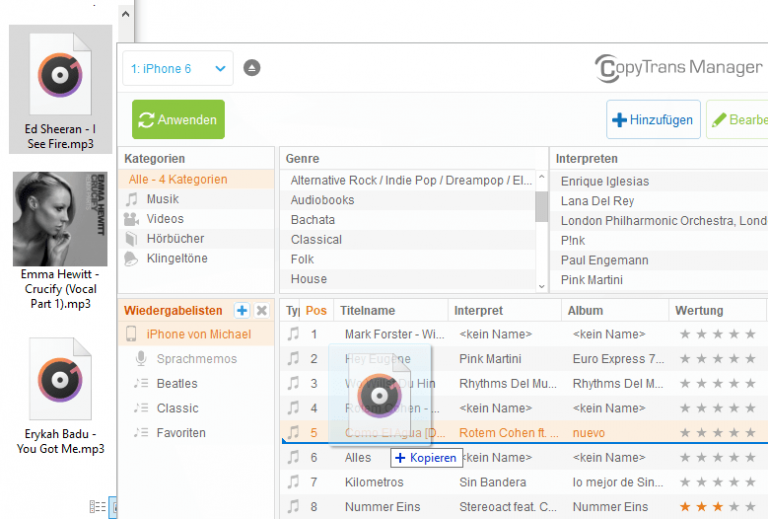Add a new playlist with plus icon
The height and width of the screenshot is (519, 768).
(242, 311)
